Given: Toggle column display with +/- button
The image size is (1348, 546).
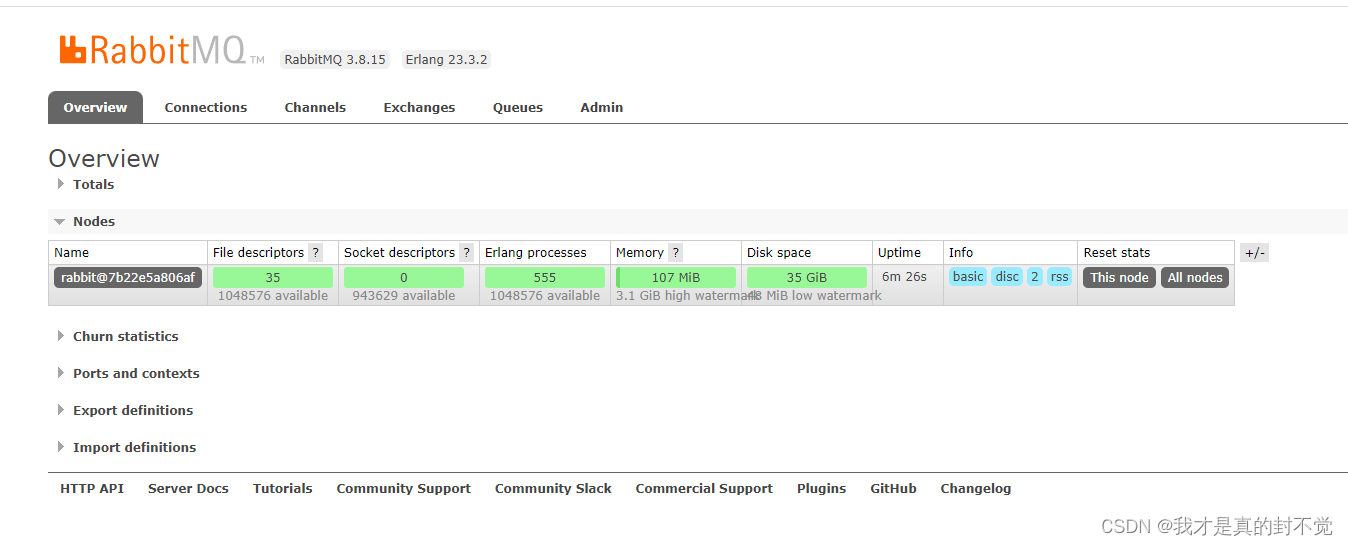Looking at the screenshot, I should 1255,253.
